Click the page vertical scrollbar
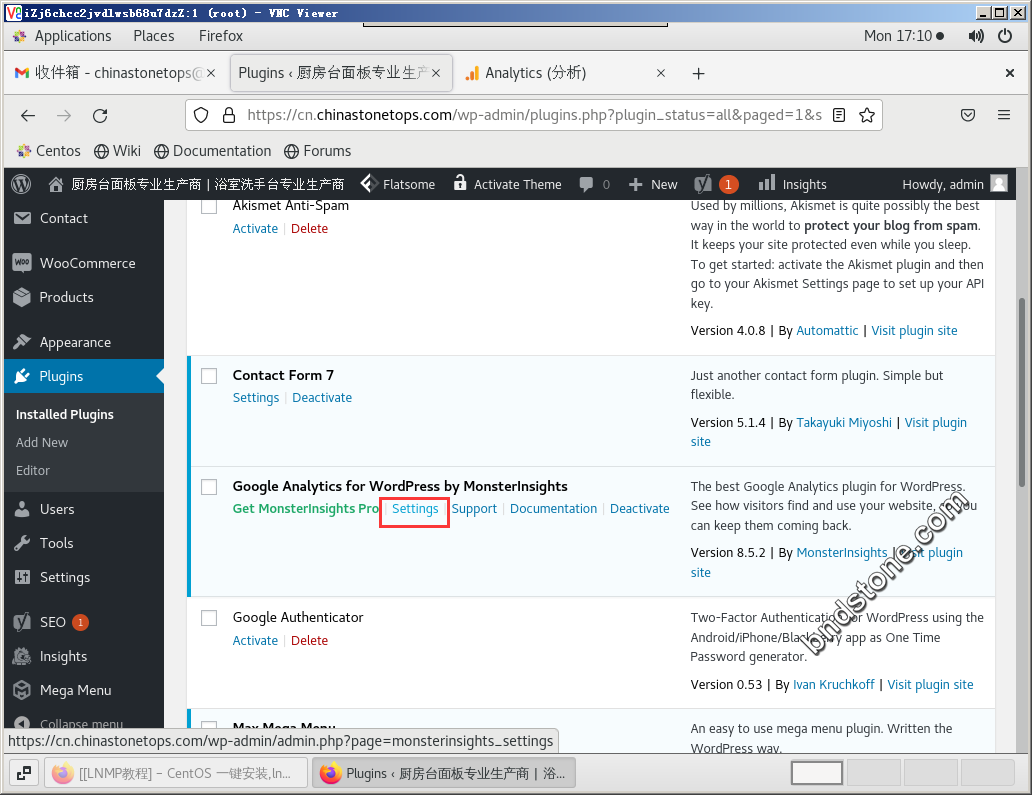 pyautogui.click(x=1021, y=392)
